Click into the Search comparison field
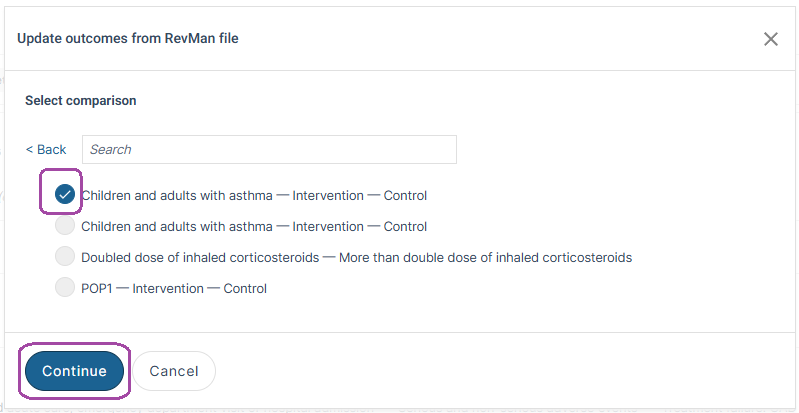Image resolution: width=799 pixels, height=413 pixels. (269, 149)
